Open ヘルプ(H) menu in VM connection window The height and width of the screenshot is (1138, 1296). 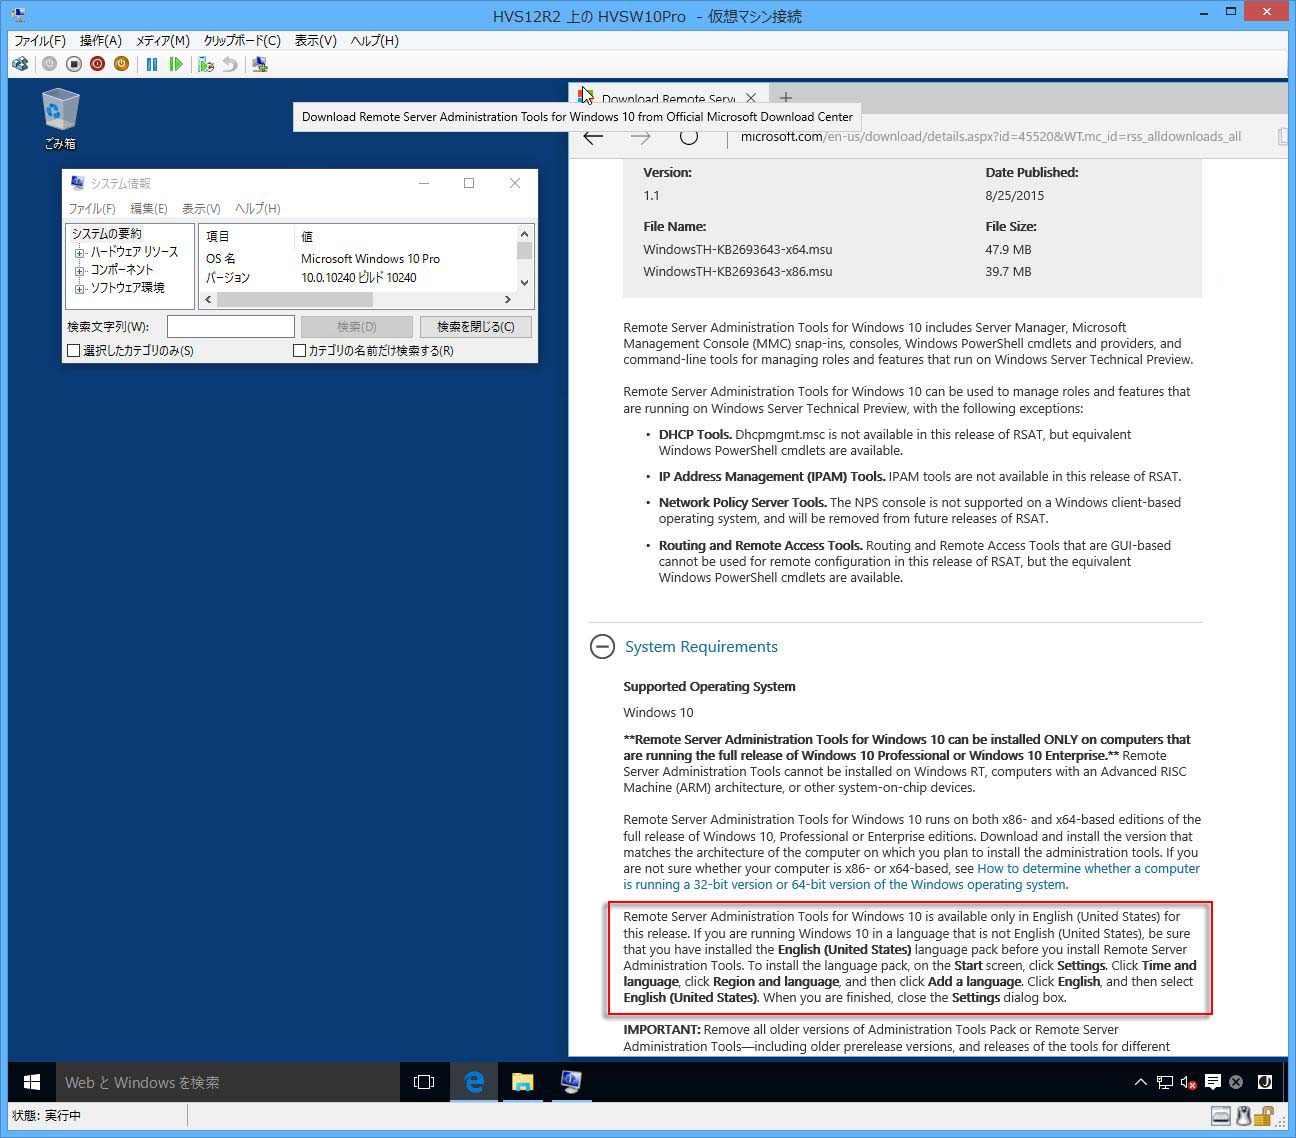(x=375, y=41)
